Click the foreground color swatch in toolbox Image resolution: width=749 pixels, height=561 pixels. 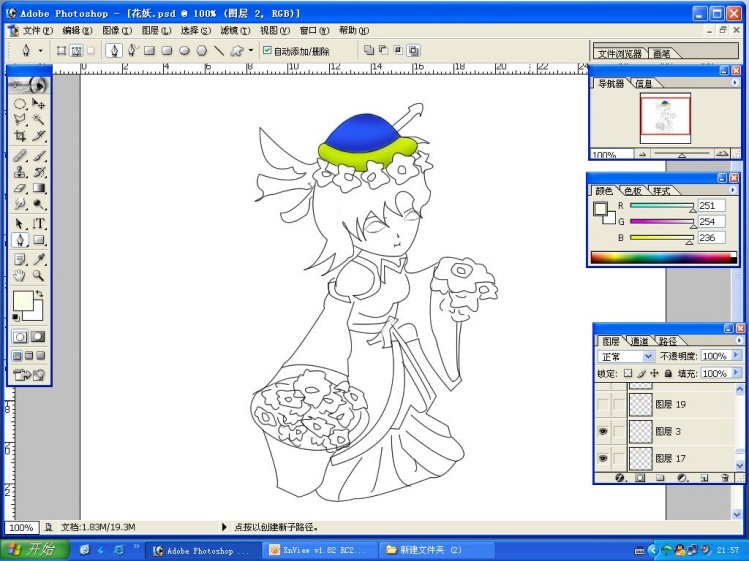22,301
